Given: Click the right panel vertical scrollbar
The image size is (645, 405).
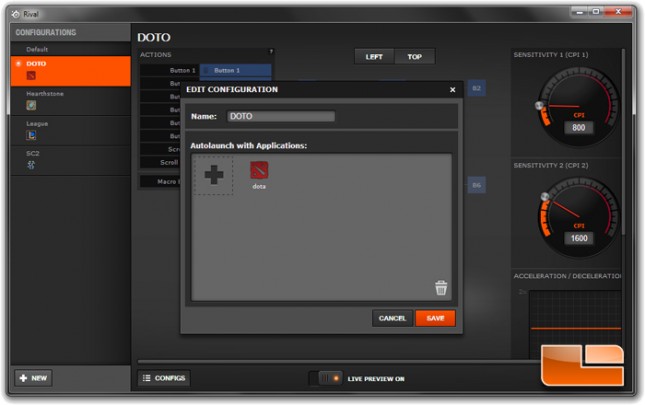Looking at the screenshot, I should point(624,142).
